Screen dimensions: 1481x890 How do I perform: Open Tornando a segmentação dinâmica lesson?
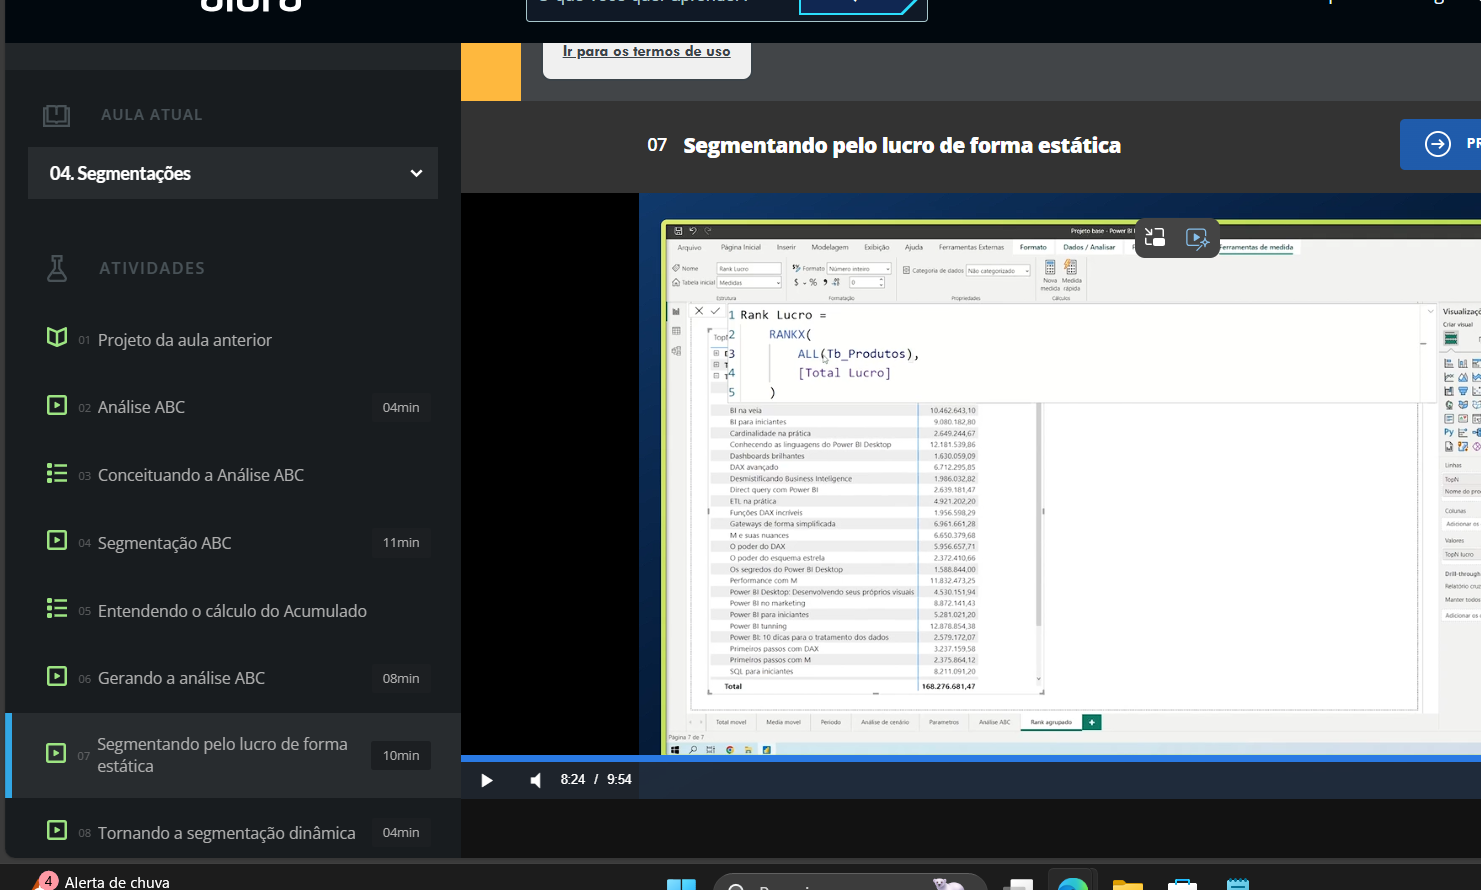pyautogui.click(x=226, y=833)
